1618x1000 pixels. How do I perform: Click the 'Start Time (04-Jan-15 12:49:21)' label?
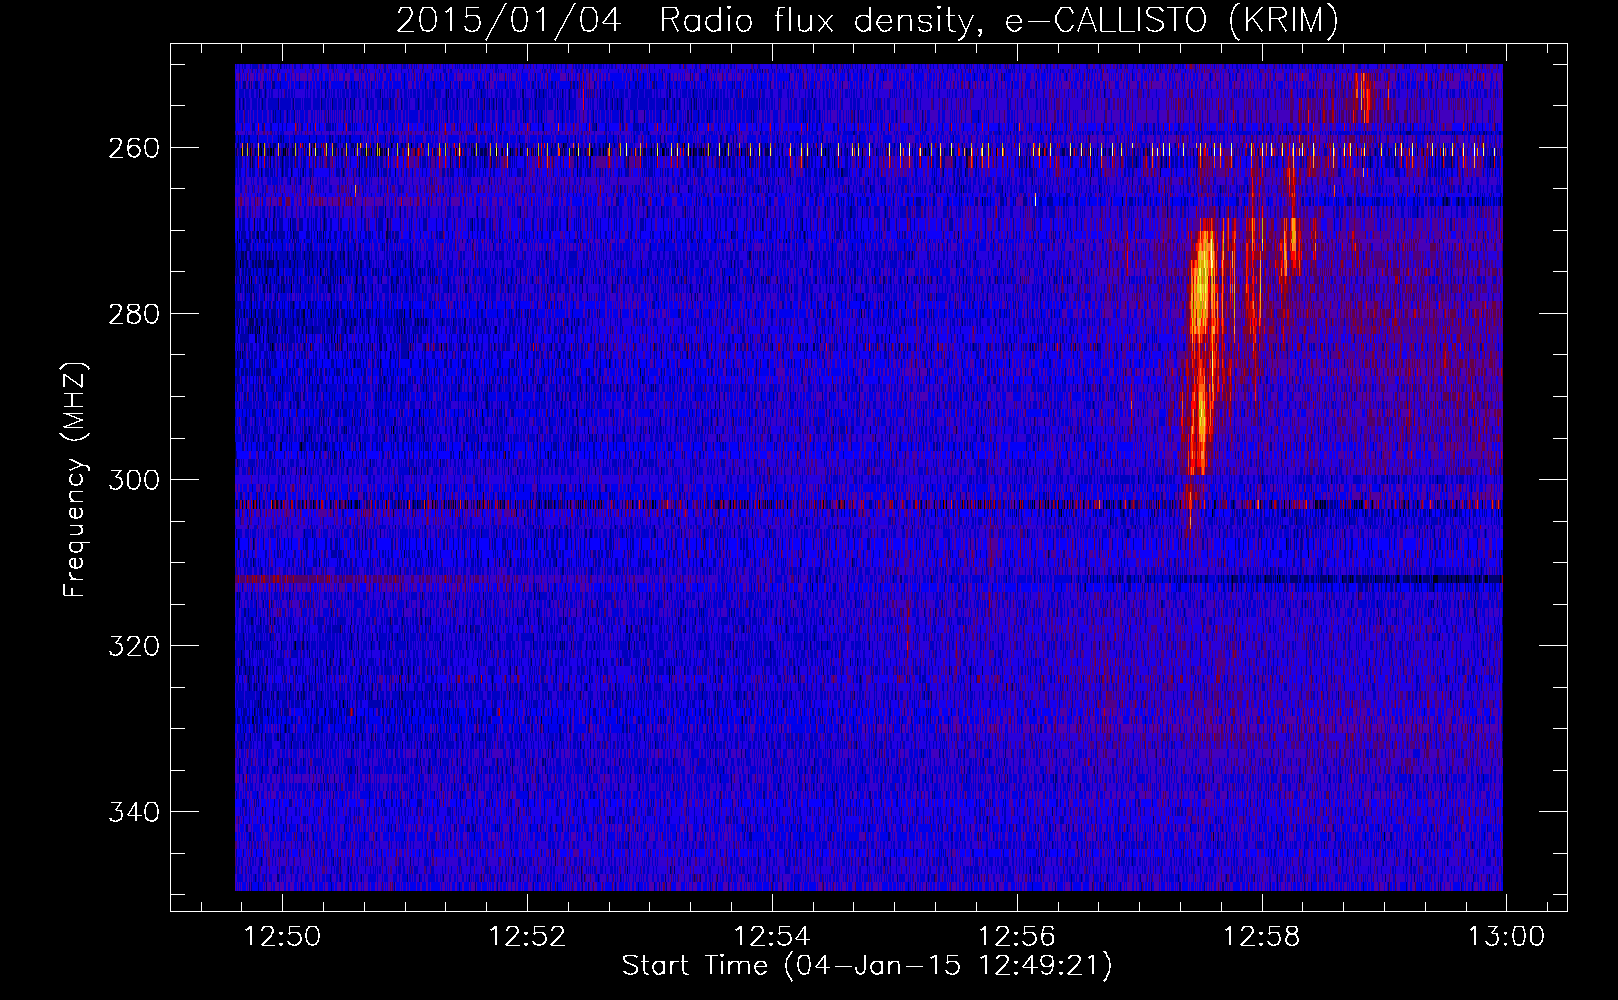867,965
